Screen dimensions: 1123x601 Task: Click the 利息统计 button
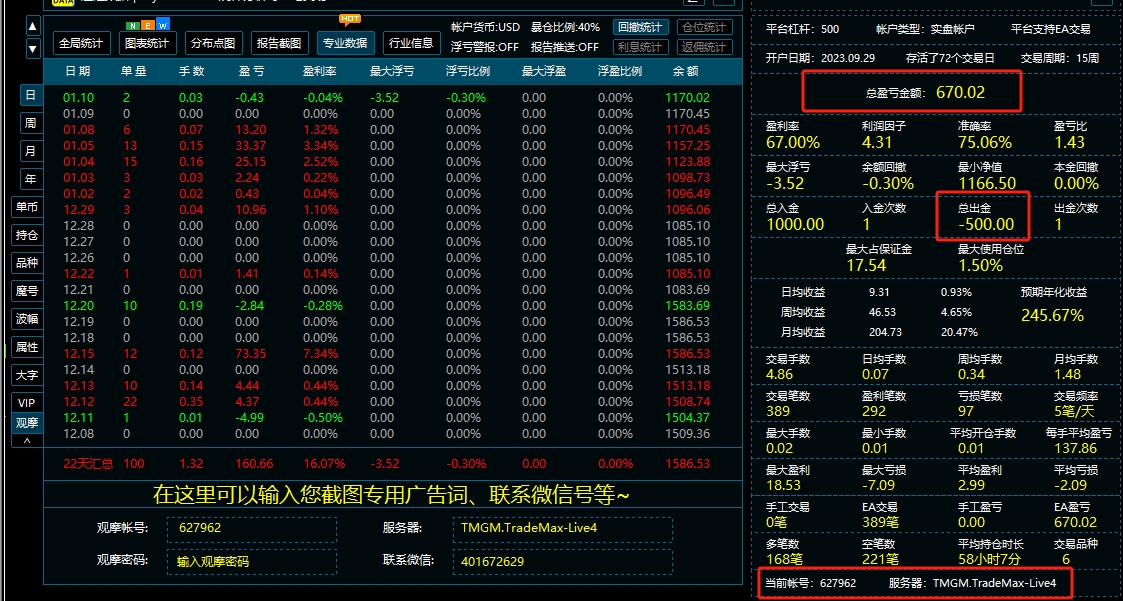641,47
